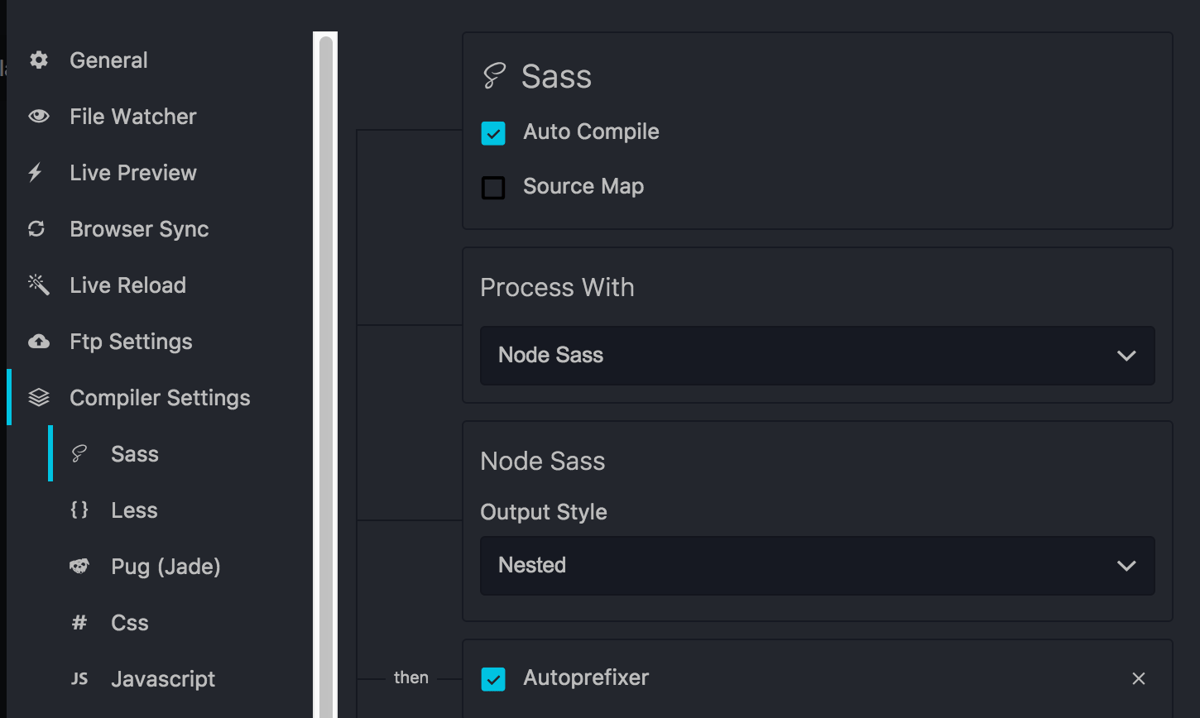1200x718 pixels.
Task: Switch to the Sass compiler section
Action: [134, 454]
